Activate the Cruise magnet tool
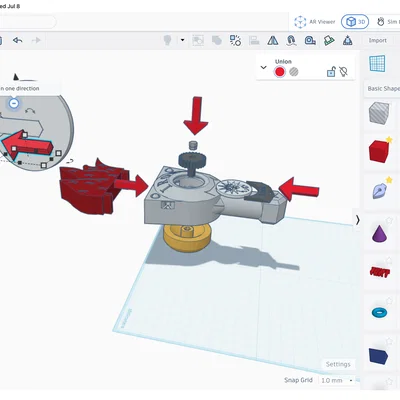This screenshot has height=400, width=400. tap(291, 40)
